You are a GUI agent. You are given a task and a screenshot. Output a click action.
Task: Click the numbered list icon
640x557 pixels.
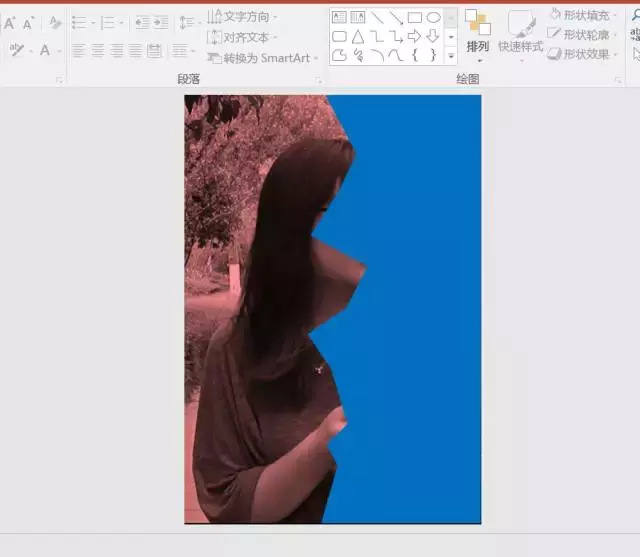pos(108,22)
